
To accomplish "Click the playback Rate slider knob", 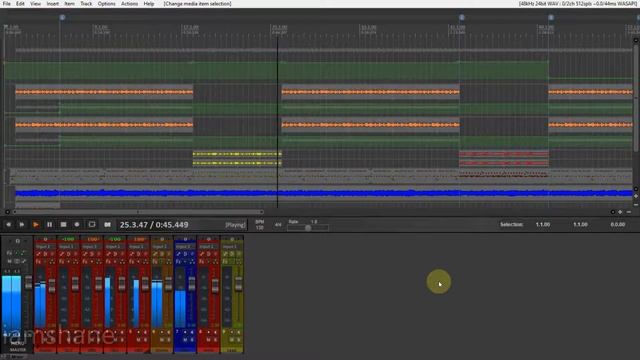I will [x=308, y=227].
